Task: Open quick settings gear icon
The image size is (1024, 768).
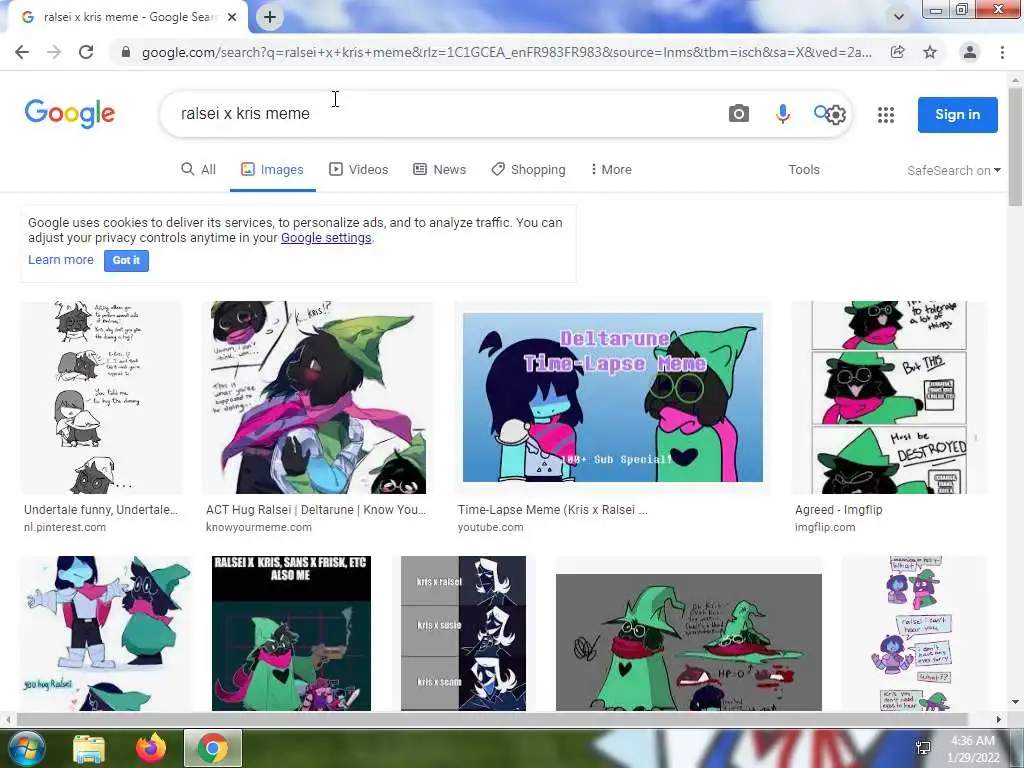Action: coord(837,116)
